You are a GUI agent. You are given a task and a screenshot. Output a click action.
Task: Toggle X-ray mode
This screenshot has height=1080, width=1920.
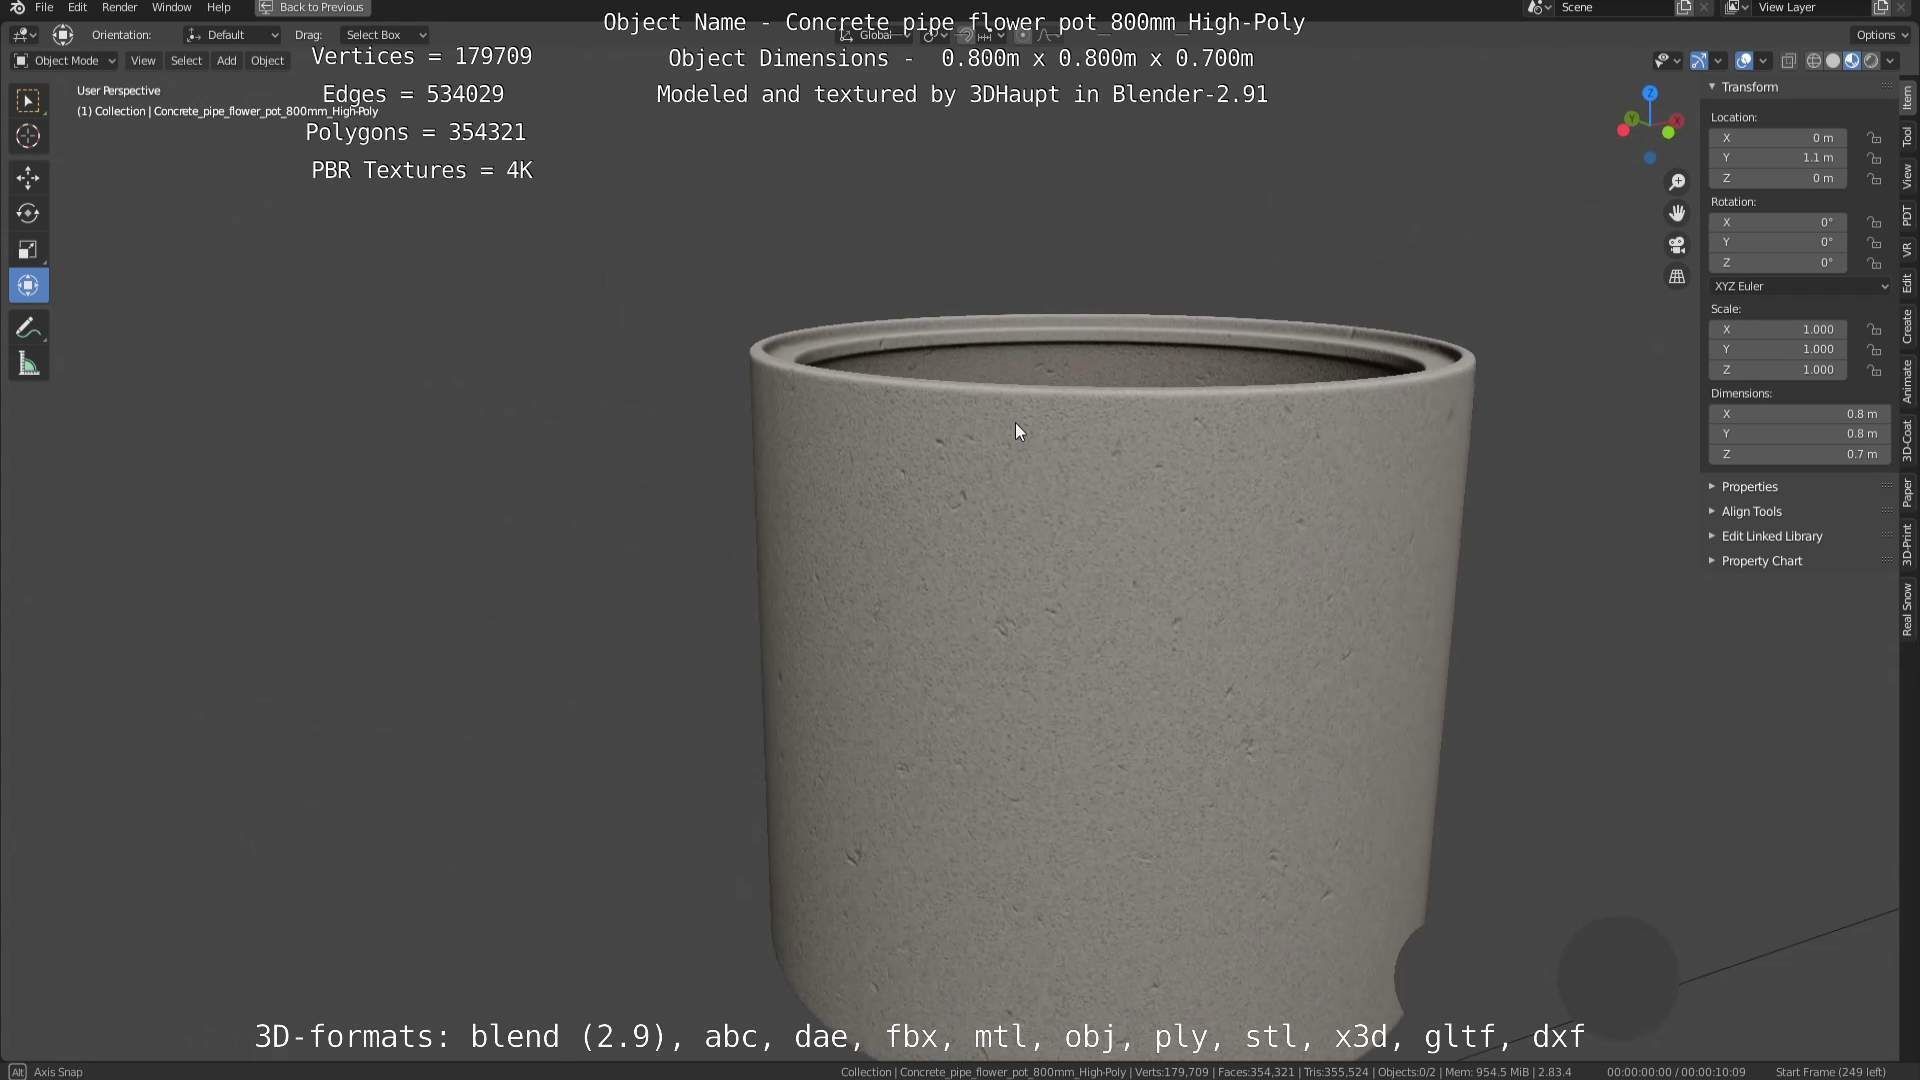point(1789,61)
